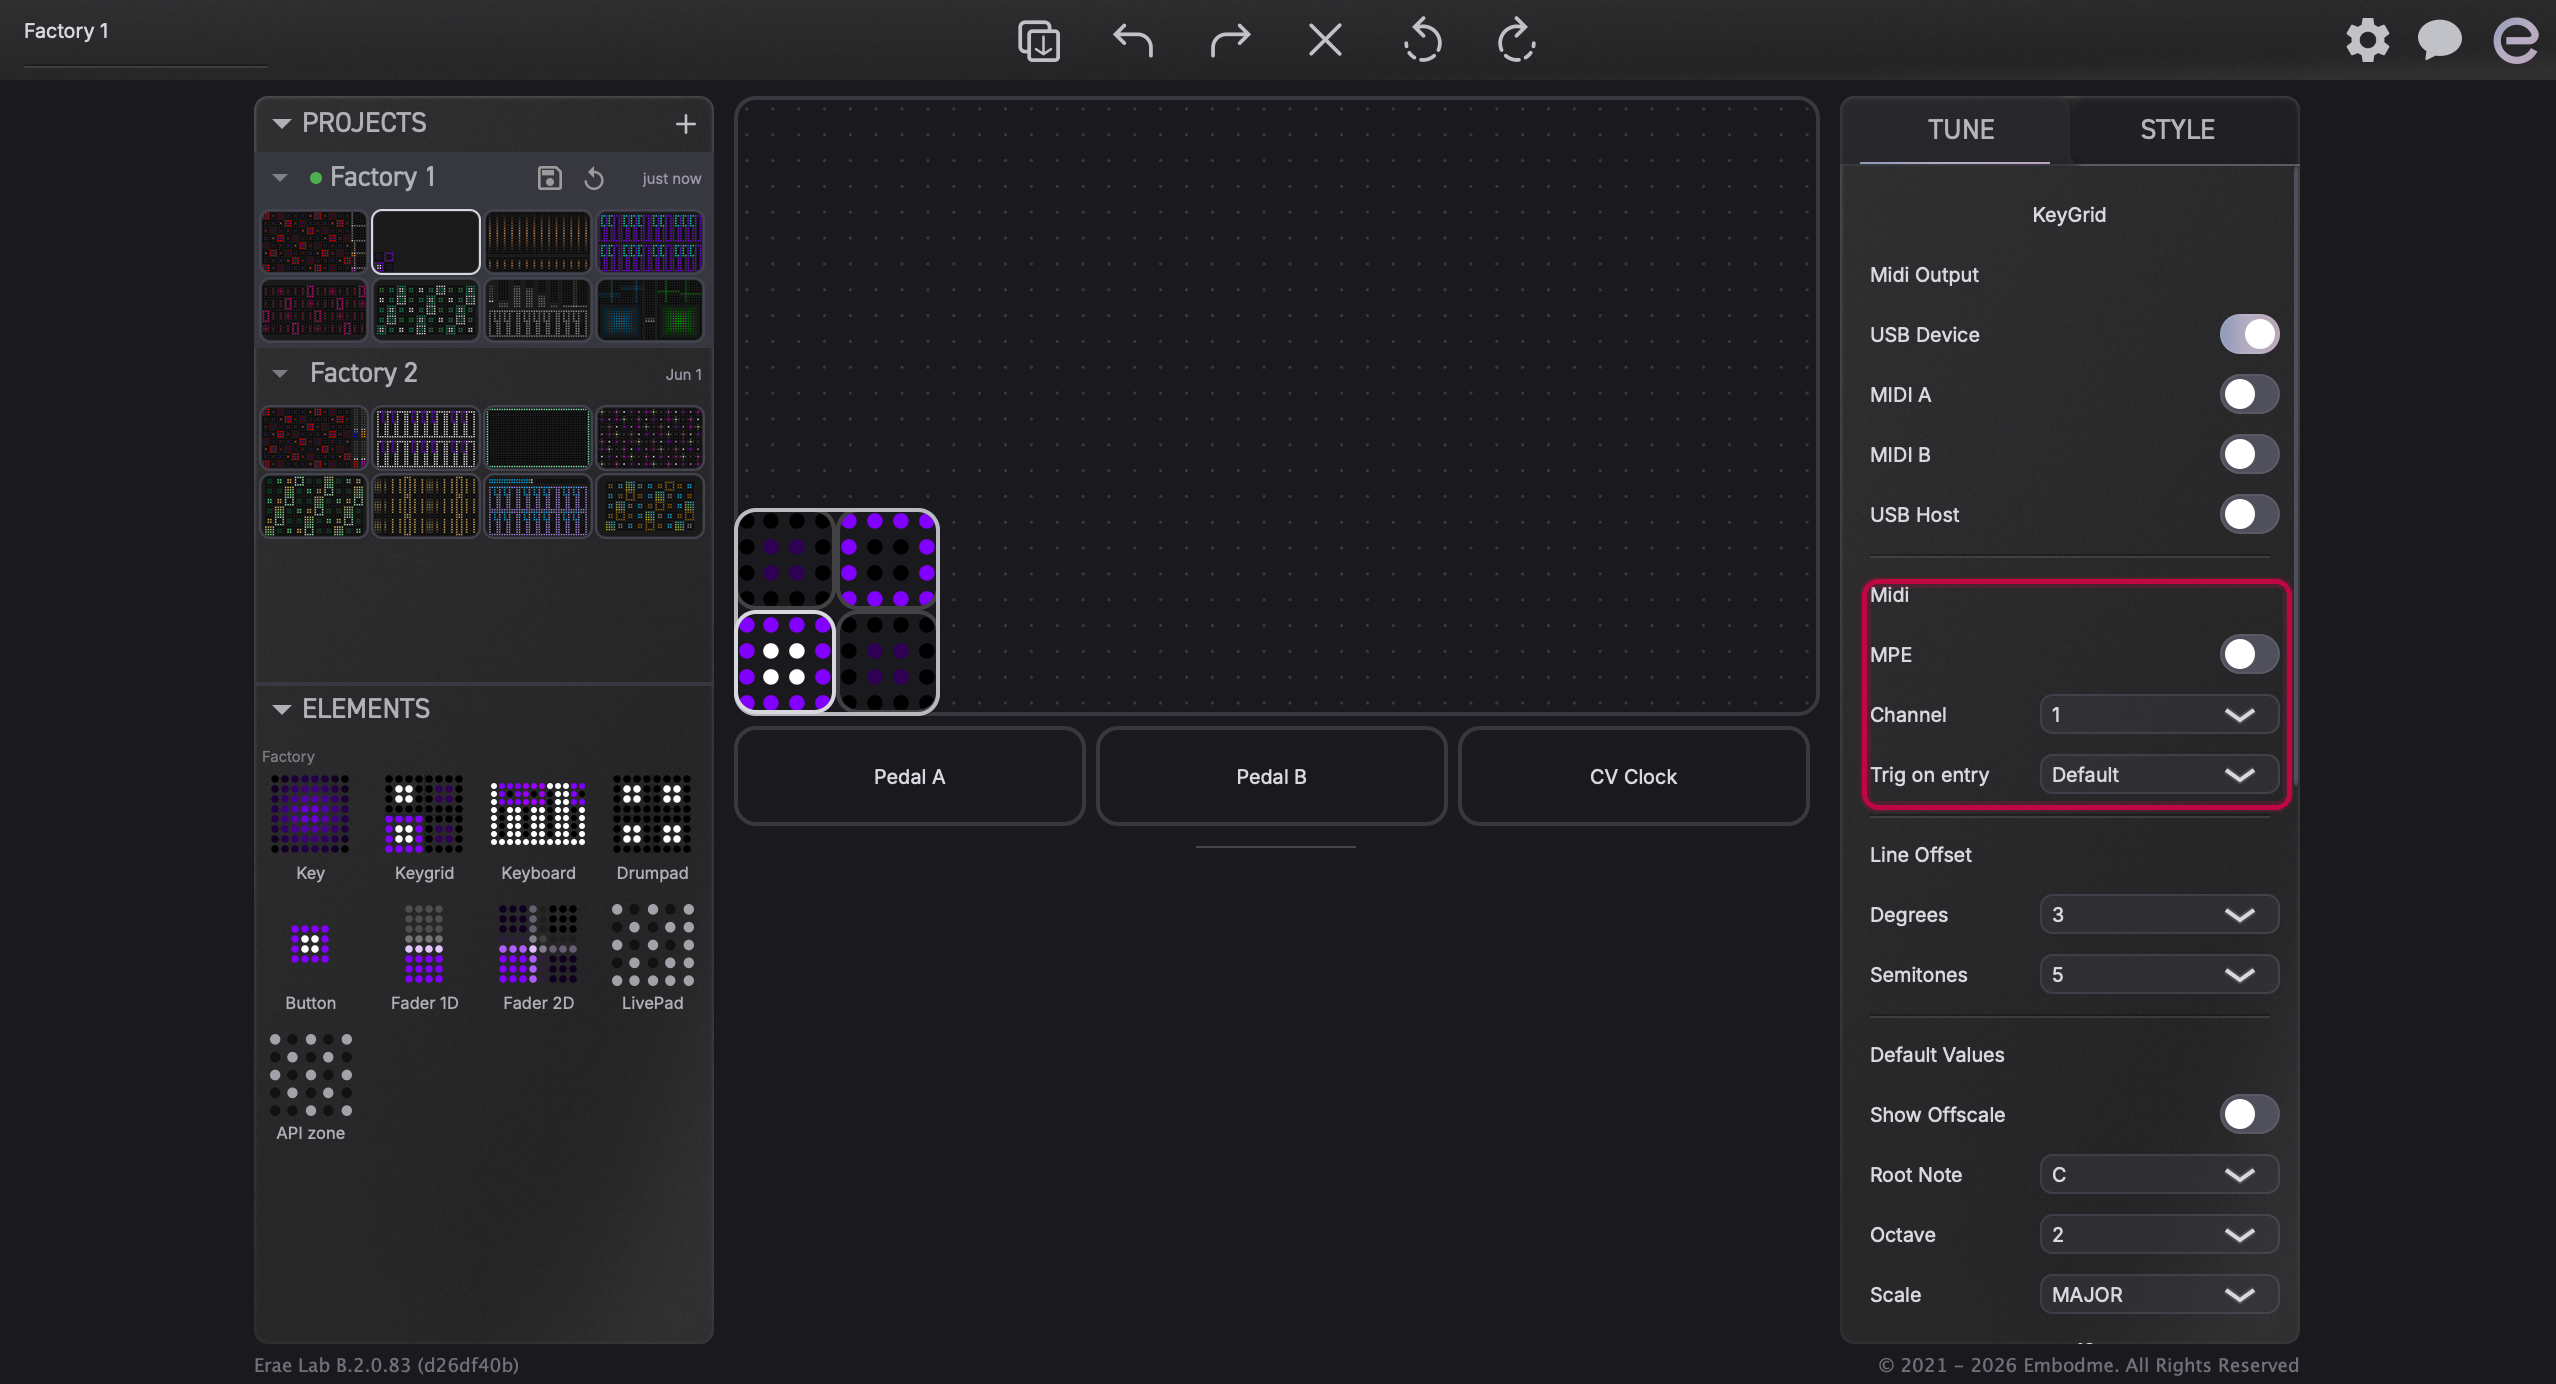Screen dimensions: 2556x1384
Task: Toggle USB Device midi output
Action: click(x=2249, y=334)
